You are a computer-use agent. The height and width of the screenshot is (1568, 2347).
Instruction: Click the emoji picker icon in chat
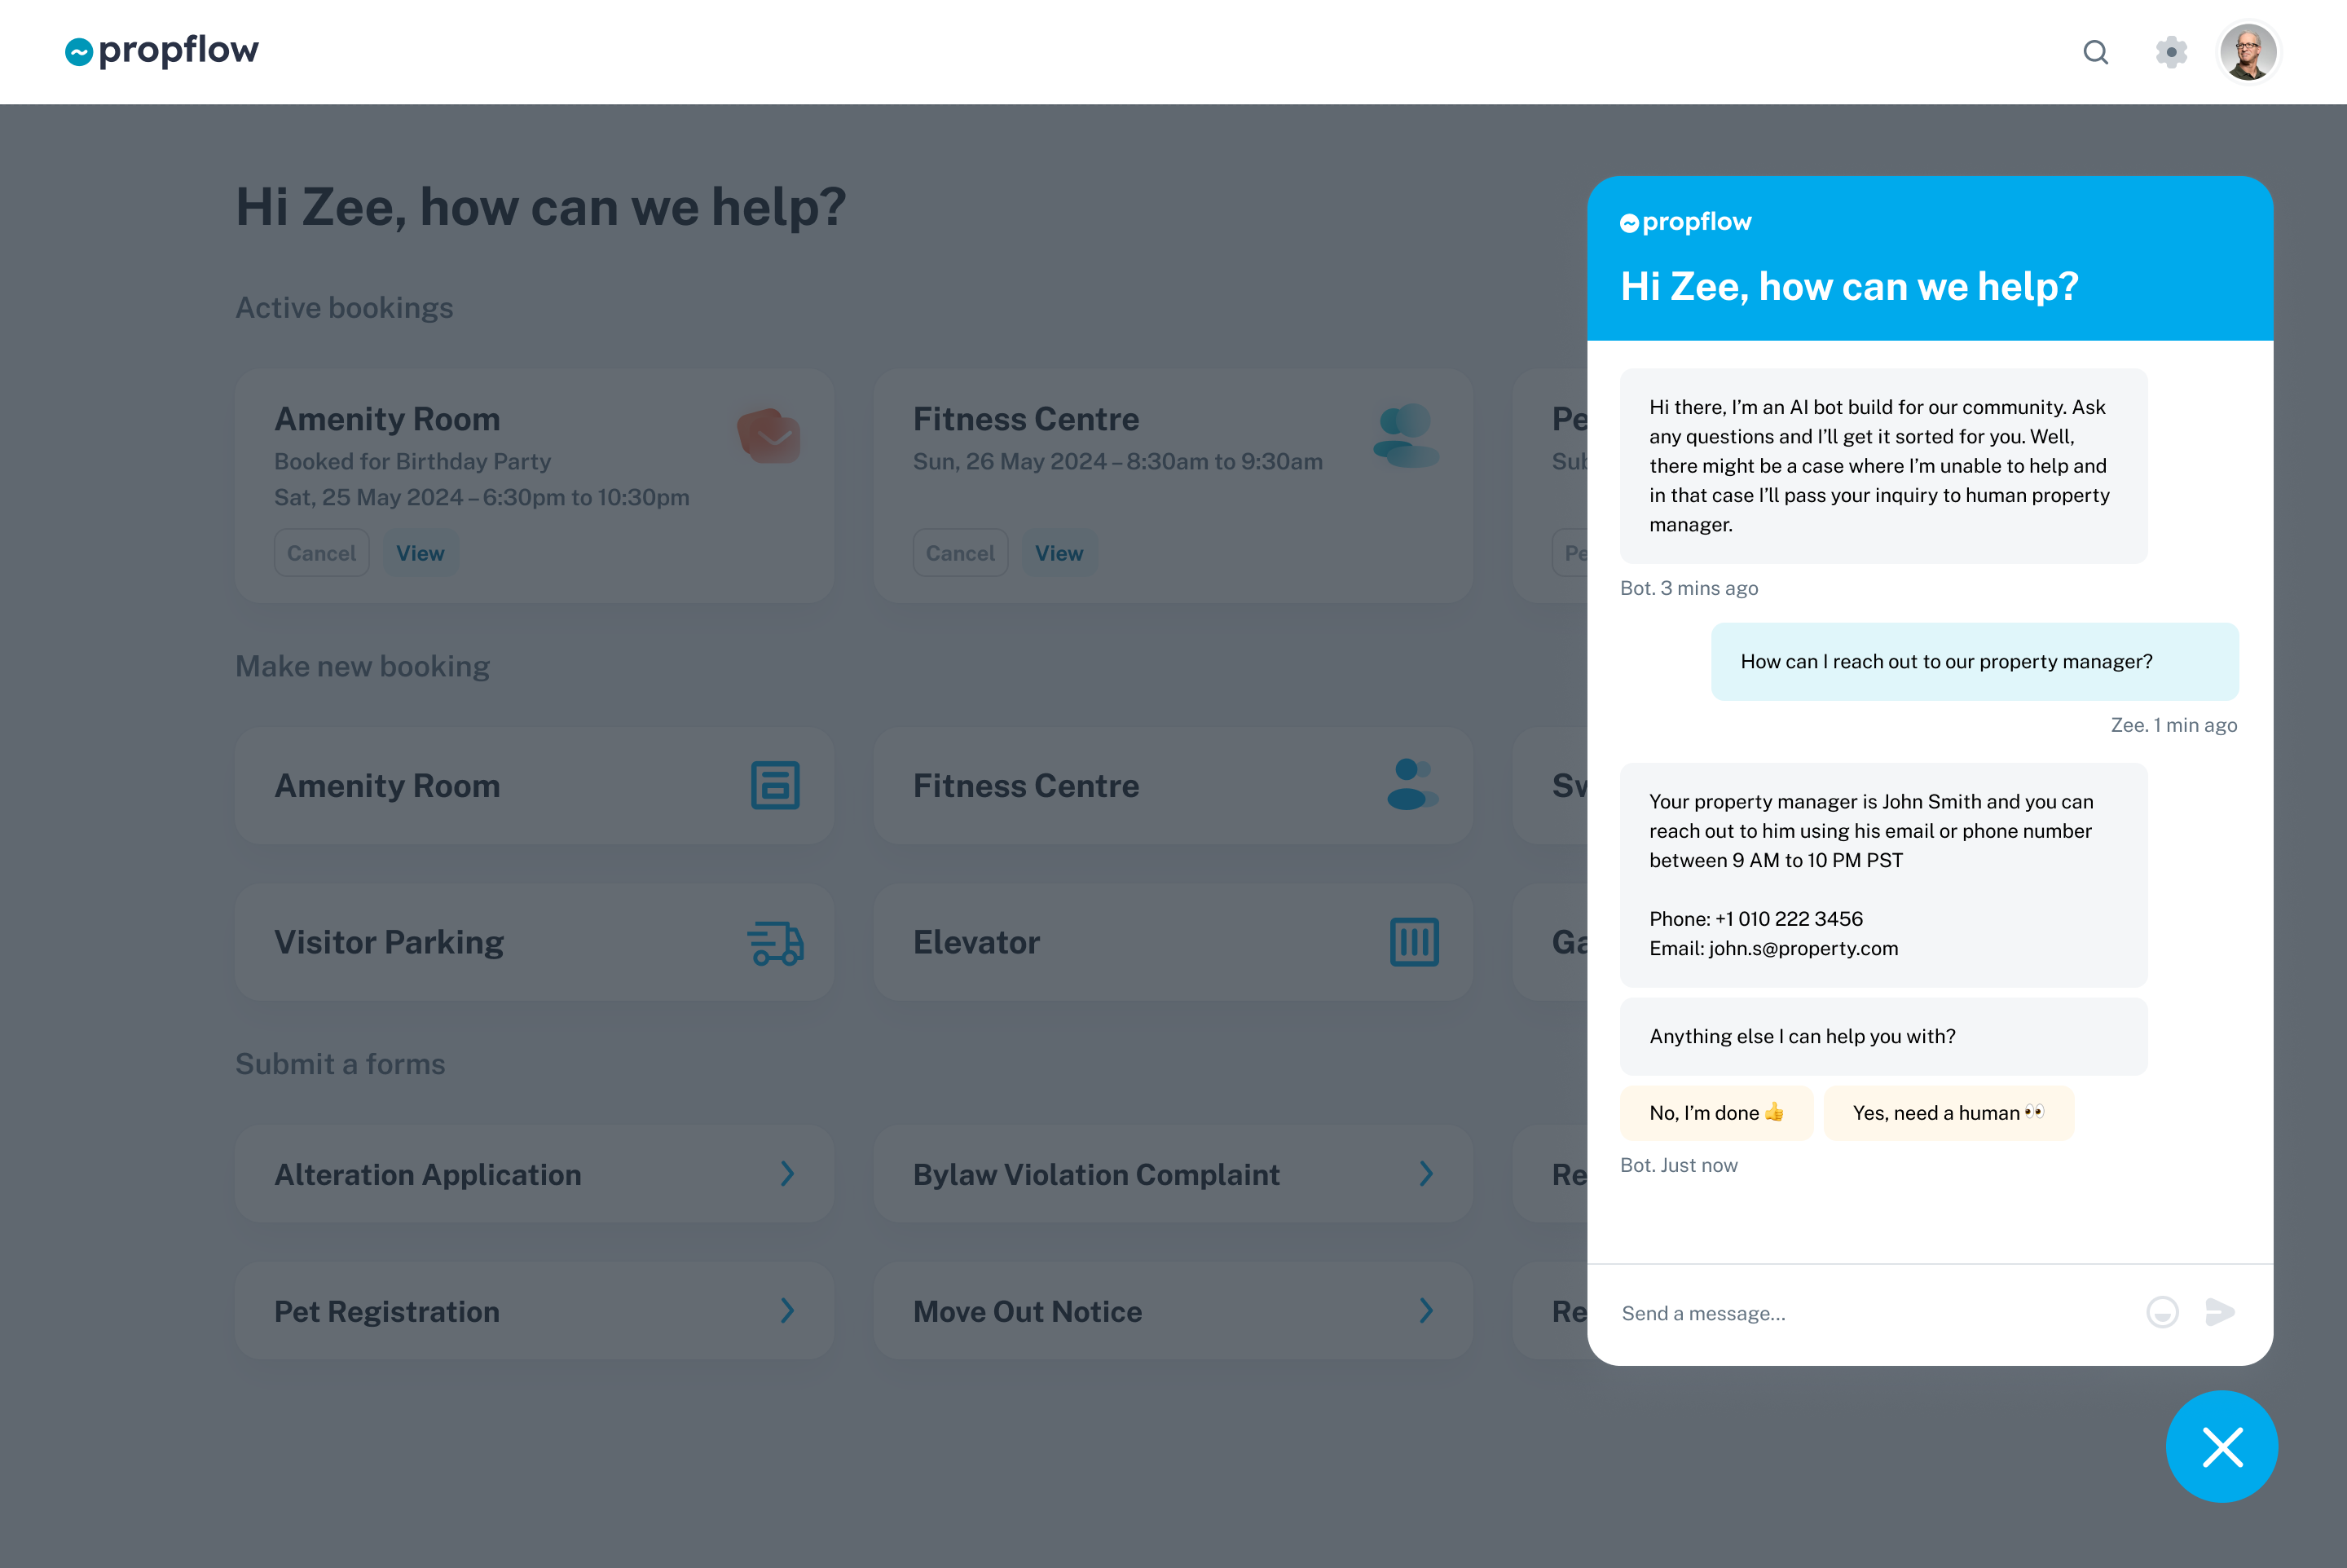(x=2162, y=1312)
